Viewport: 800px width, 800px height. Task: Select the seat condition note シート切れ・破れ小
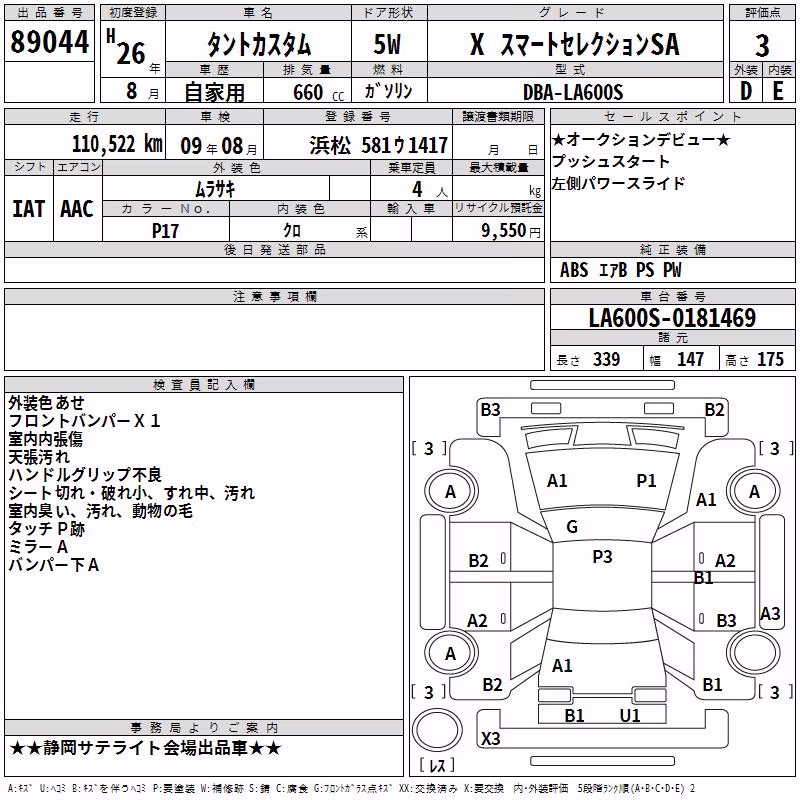(78, 493)
